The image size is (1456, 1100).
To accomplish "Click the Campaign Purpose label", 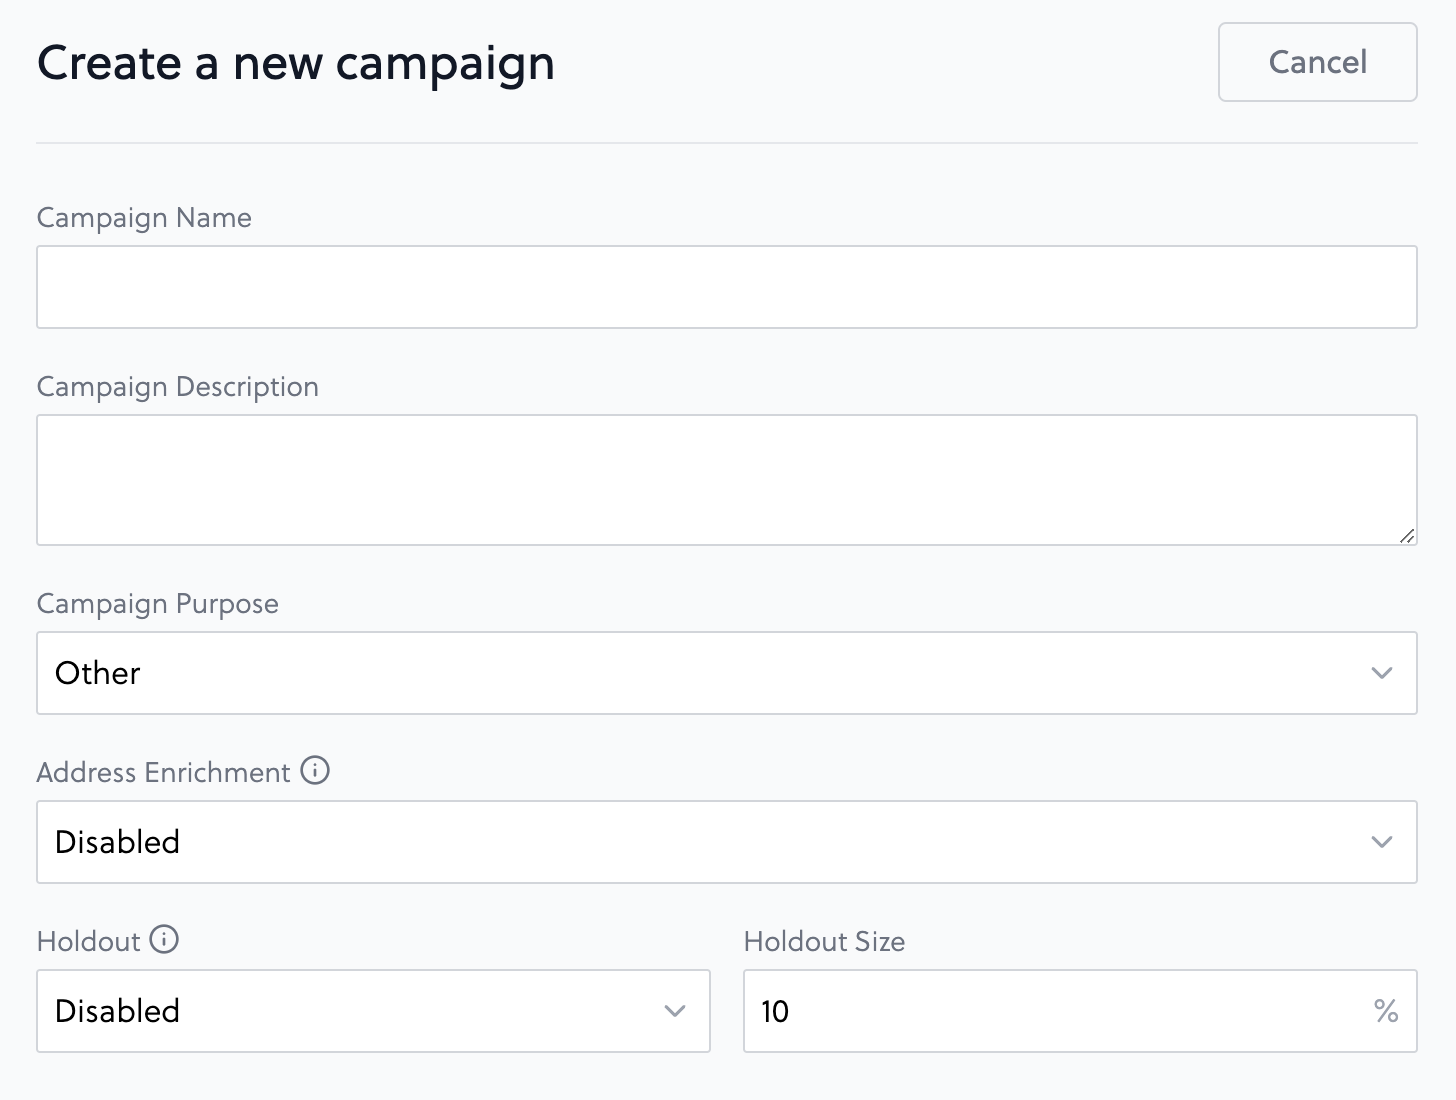I will pos(158,604).
